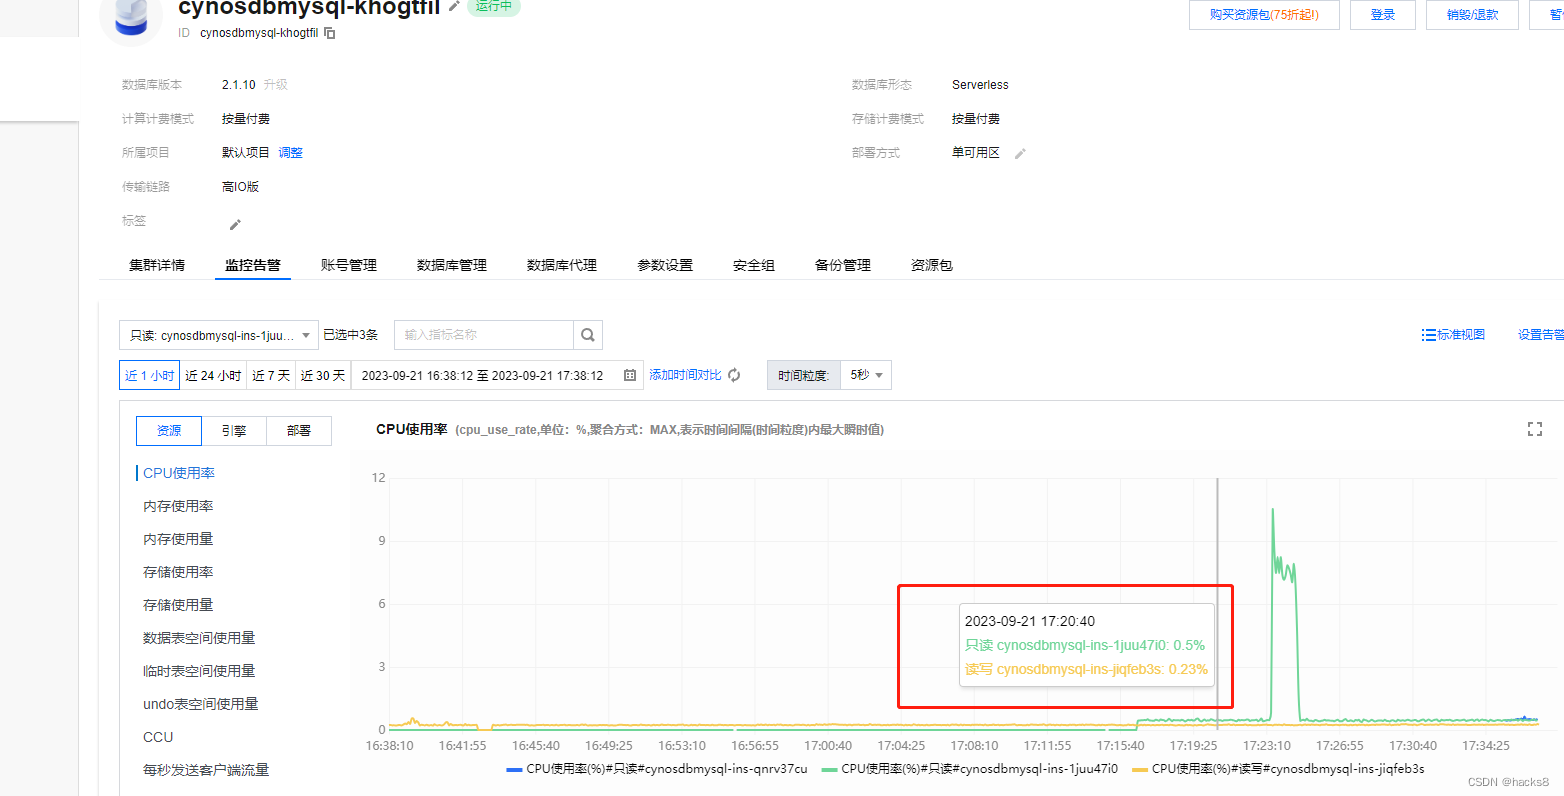The image size is (1564, 796).
Task: Select undo表空间使用量 metric
Action: [x=201, y=704]
